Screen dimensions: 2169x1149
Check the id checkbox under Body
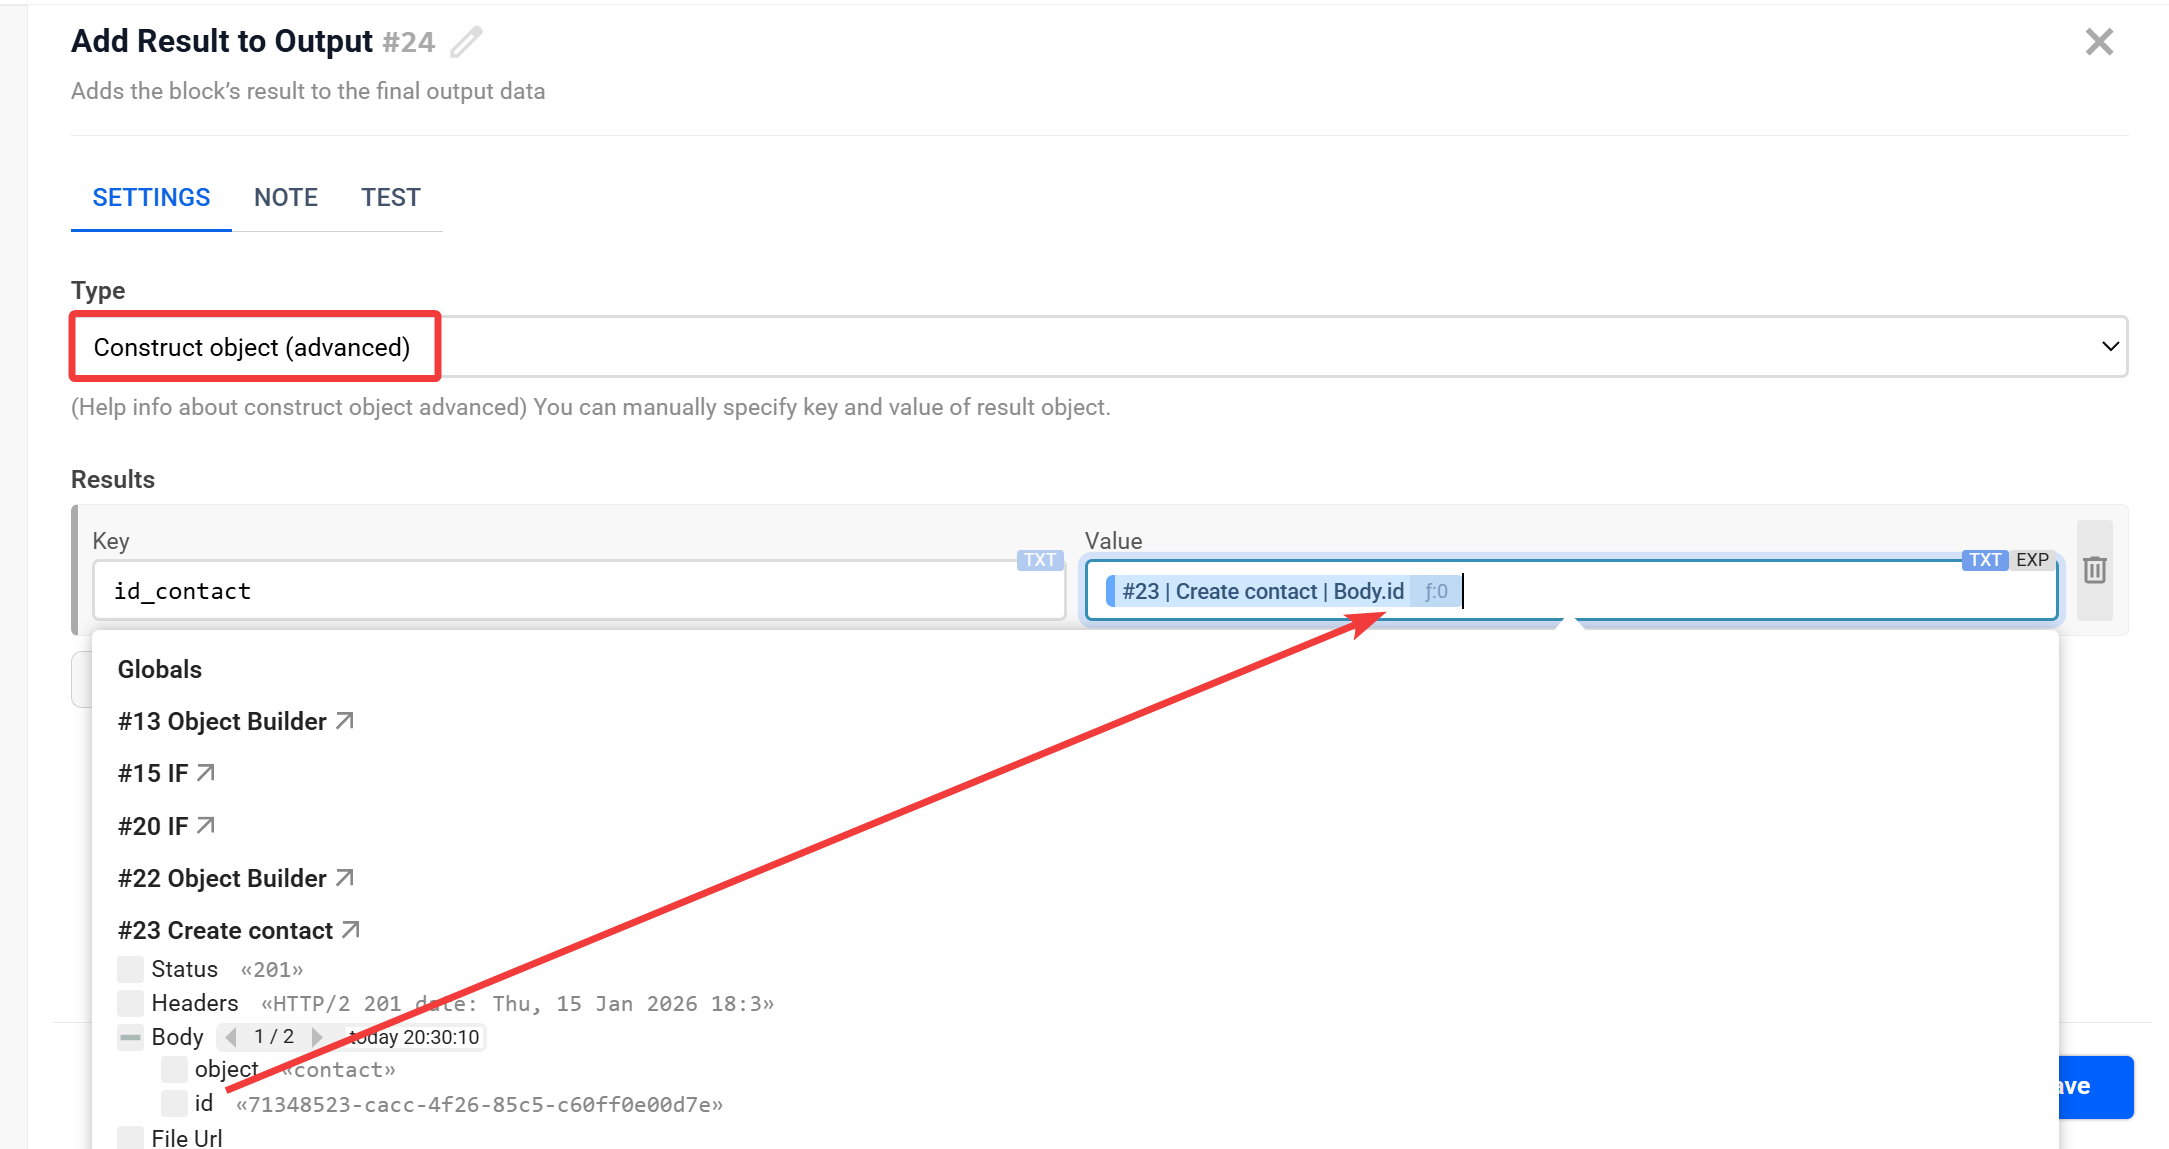click(x=173, y=1103)
